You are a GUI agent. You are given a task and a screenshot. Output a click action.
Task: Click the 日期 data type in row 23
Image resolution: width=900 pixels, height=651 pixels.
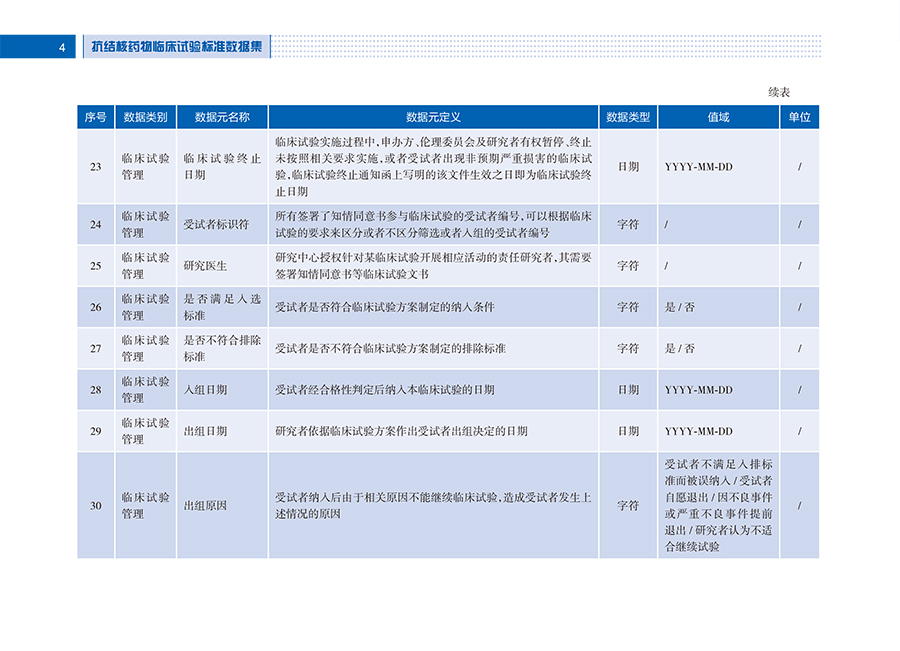click(x=629, y=167)
